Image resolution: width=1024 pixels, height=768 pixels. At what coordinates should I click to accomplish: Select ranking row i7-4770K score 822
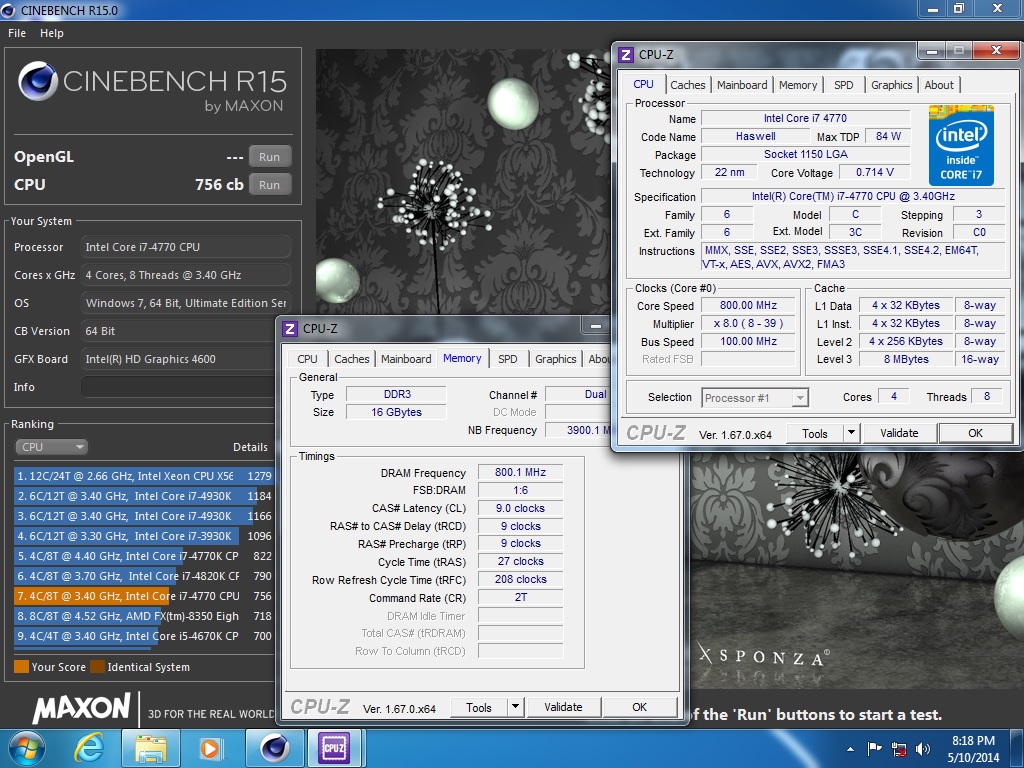pos(143,556)
